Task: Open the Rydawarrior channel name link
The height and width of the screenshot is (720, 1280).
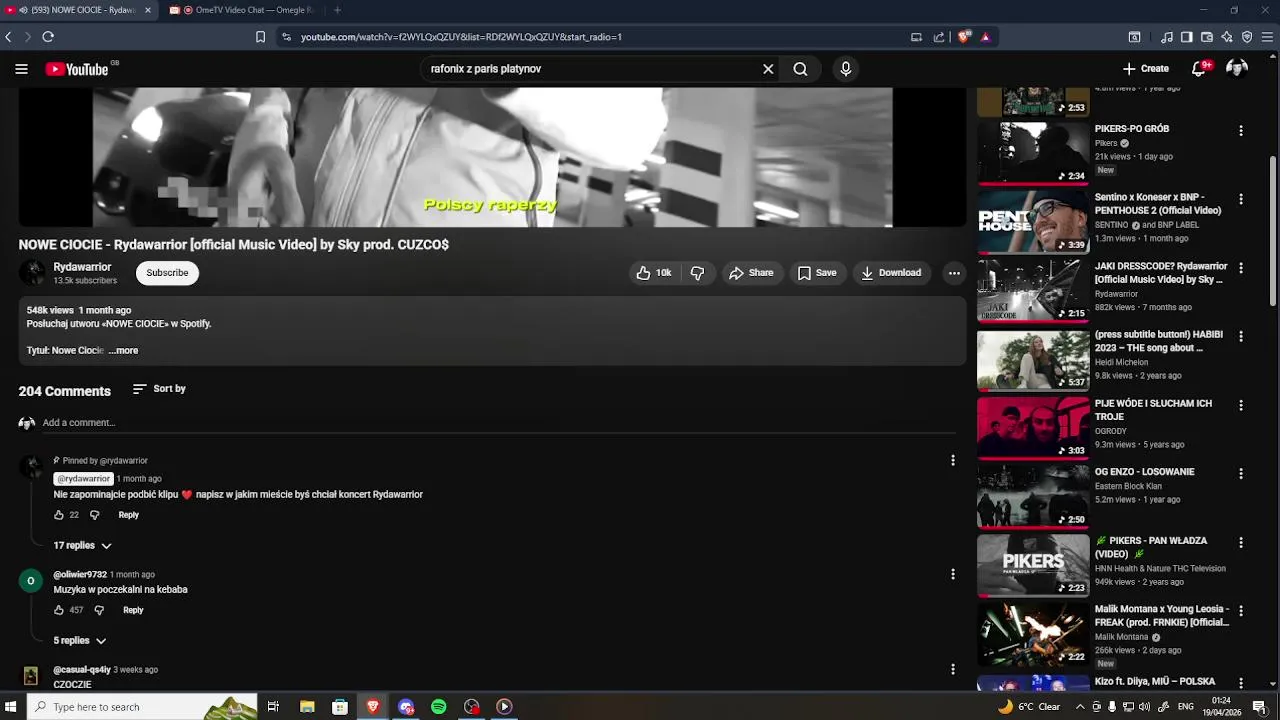Action: click(x=82, y=267)
